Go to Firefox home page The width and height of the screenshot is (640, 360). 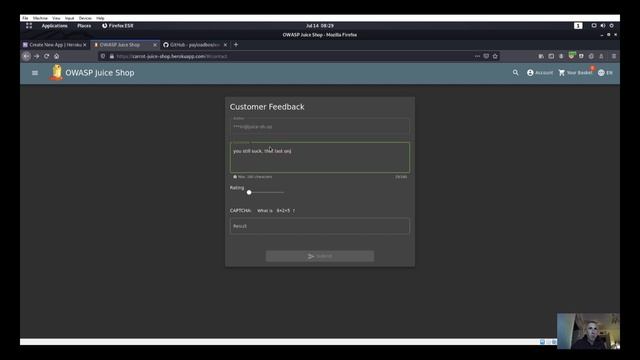click(57, 56)
